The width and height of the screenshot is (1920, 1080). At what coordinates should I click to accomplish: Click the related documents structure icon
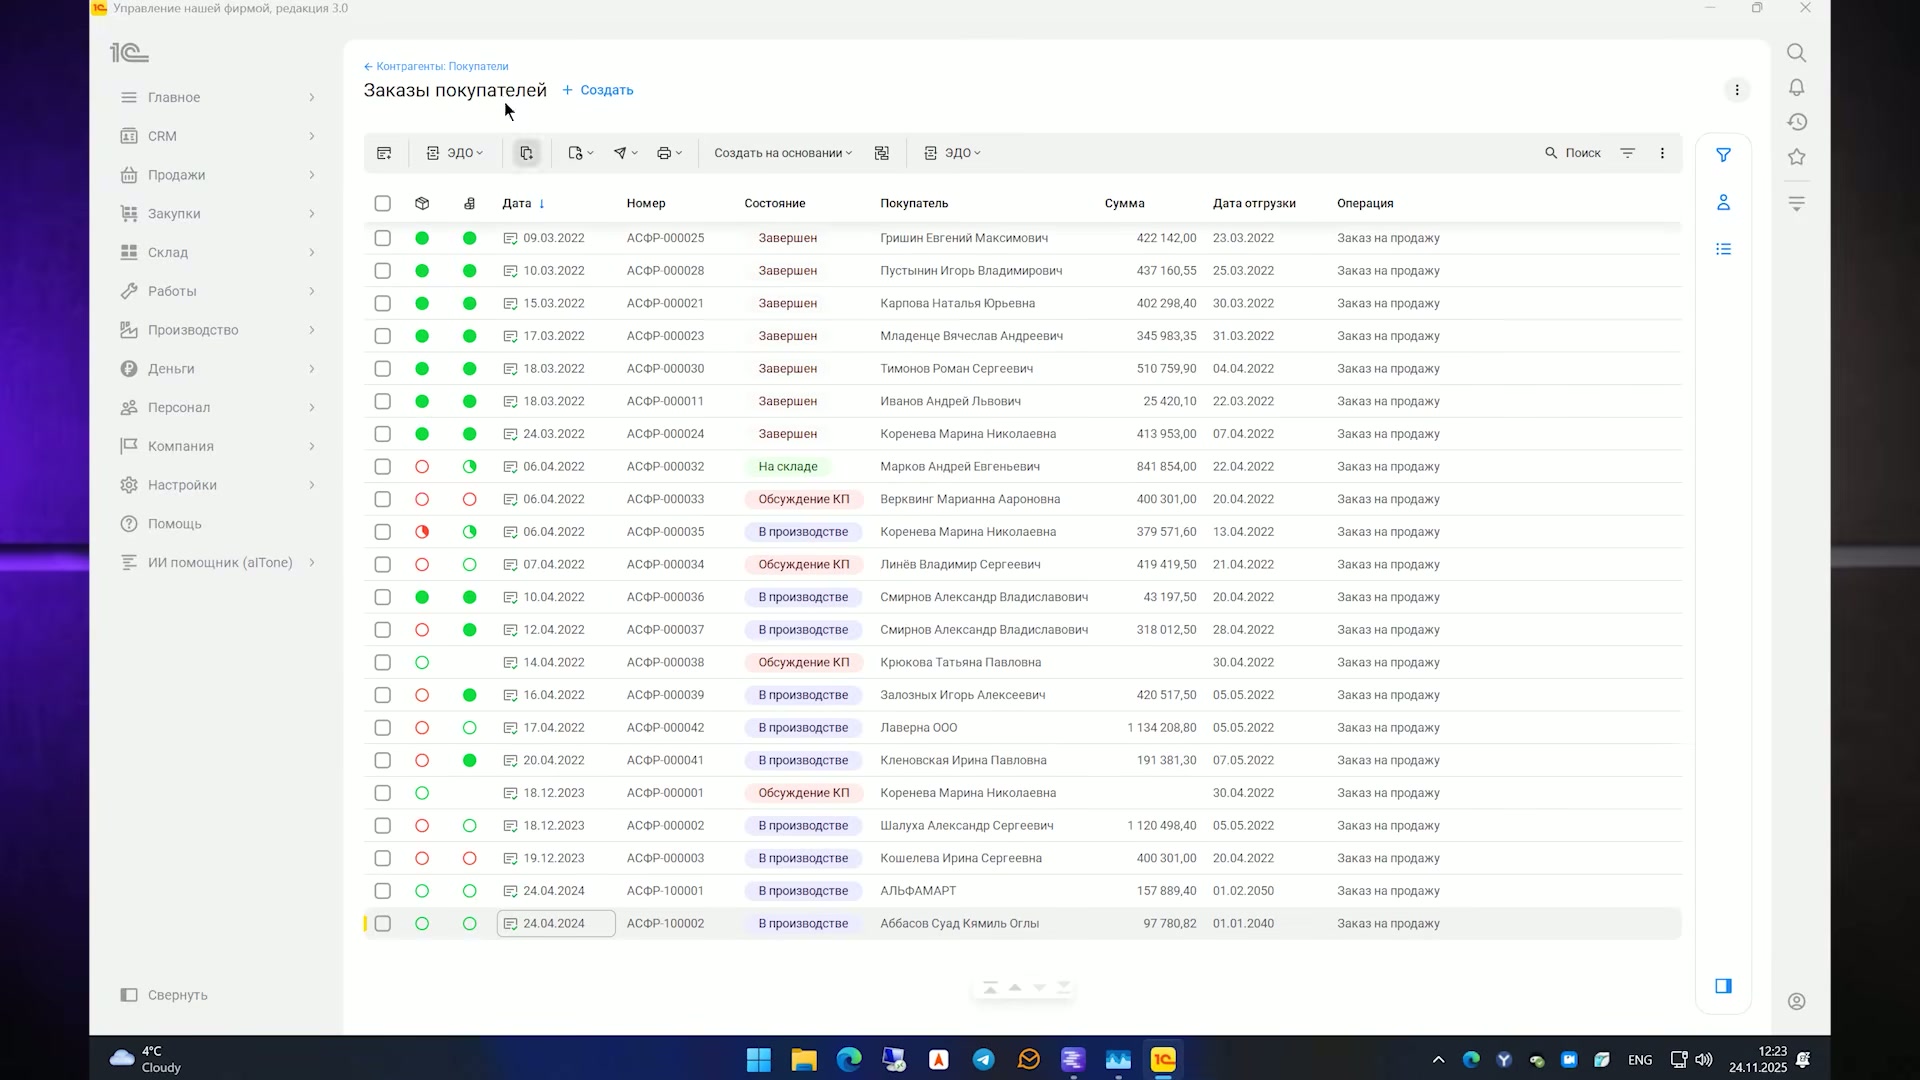coord(881,153)
